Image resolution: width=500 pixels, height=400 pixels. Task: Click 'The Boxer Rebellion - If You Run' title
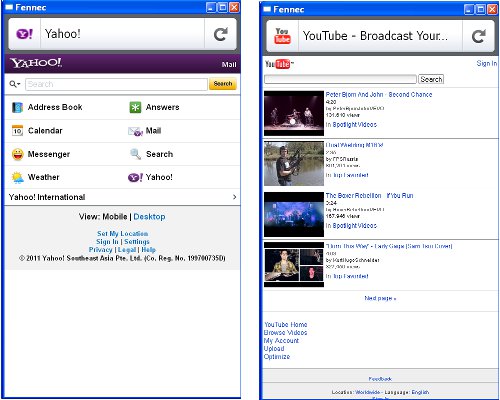click(369, 196)
